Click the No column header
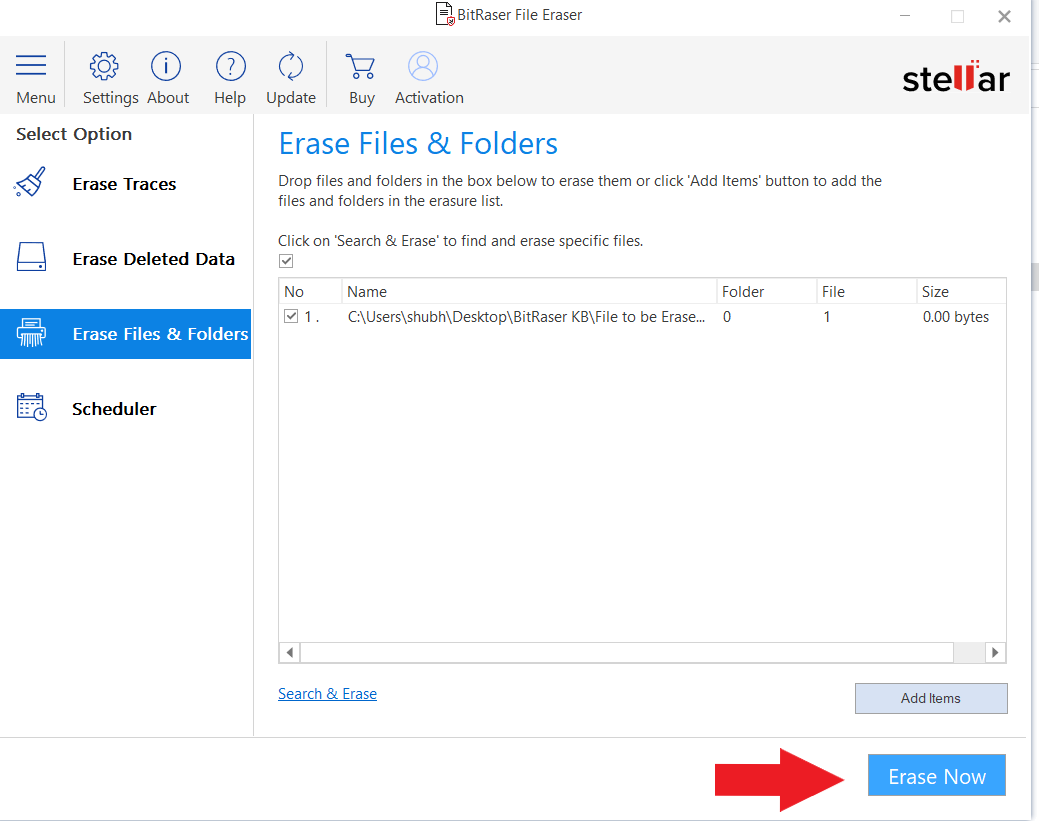1039x821 pixels. [x=310, y=292]
